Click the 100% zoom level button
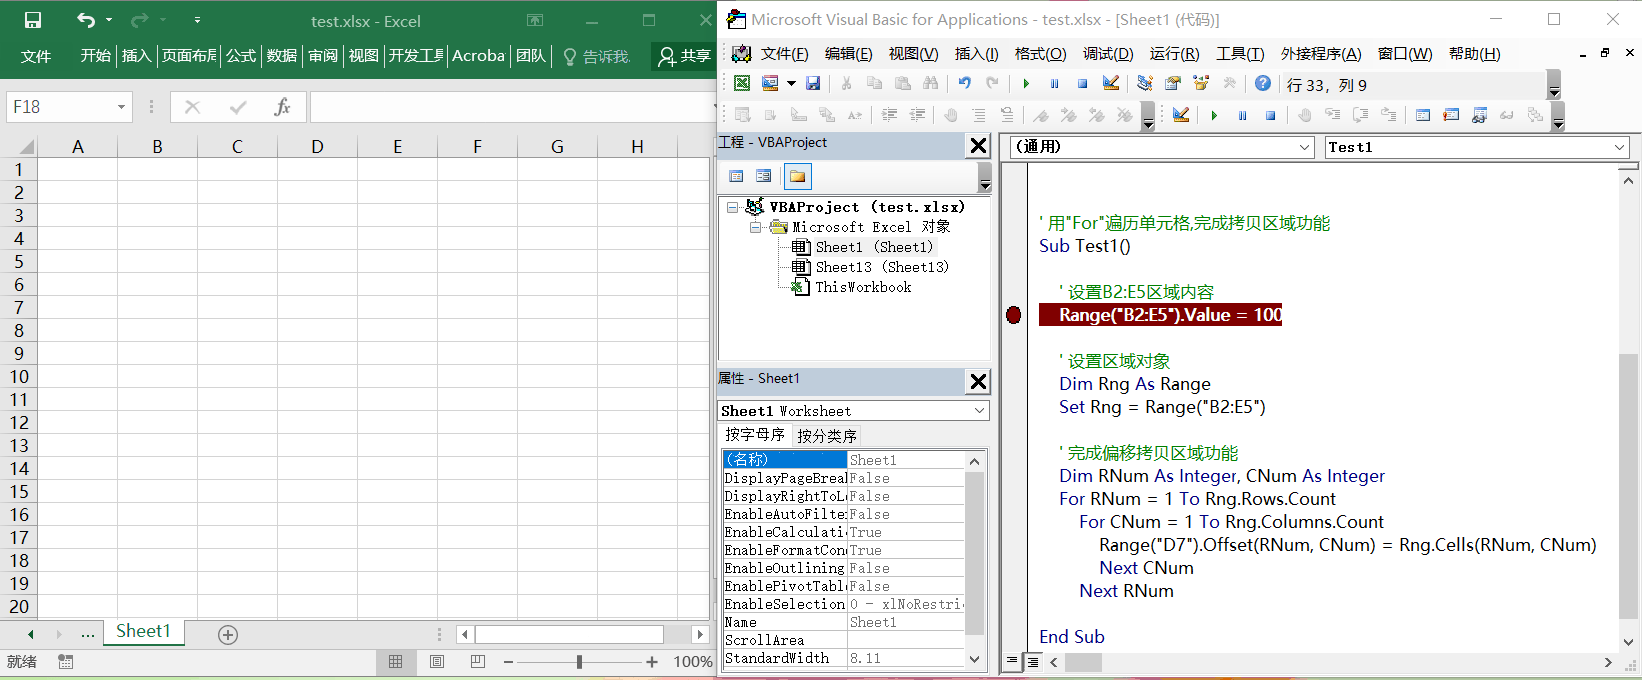Image resolution: width=1642 pixels, height=680 pixels. [x=692, y=662]
